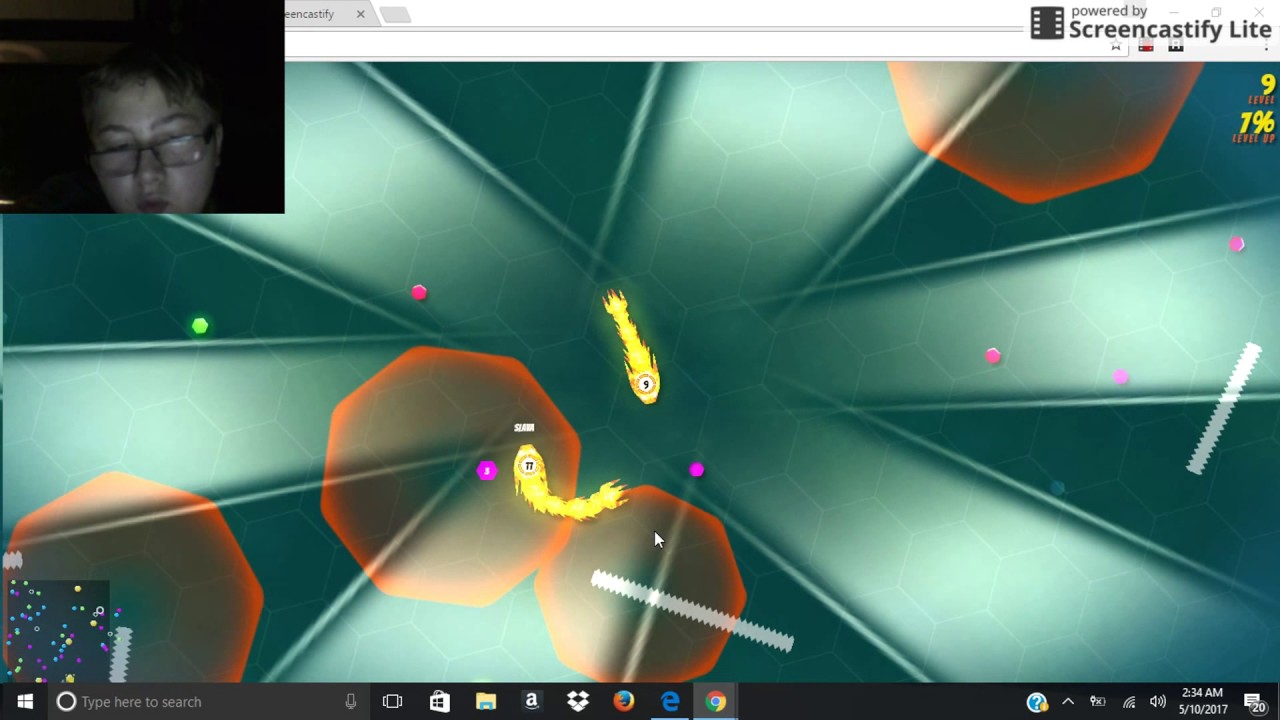Open the Get Help tray icon

pyautogui.click(x=1037, y=702)
